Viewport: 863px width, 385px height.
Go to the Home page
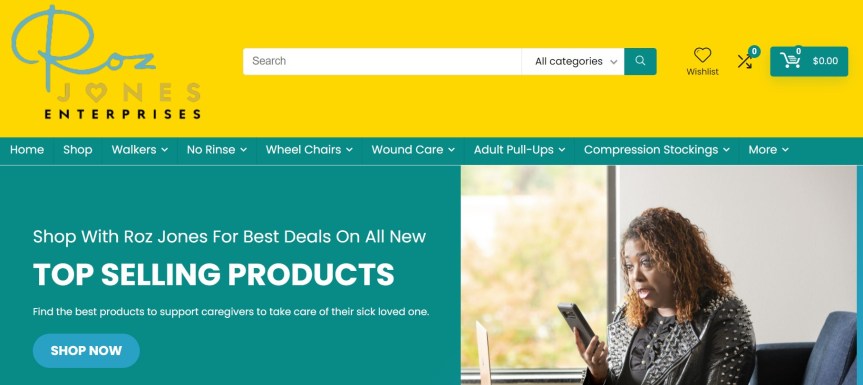27,150
